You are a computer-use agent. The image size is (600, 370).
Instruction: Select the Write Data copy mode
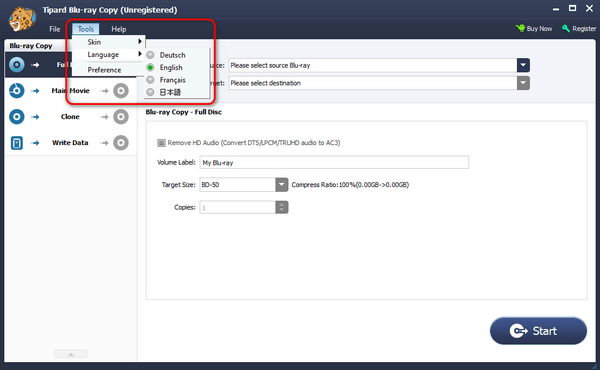point(70,143)
